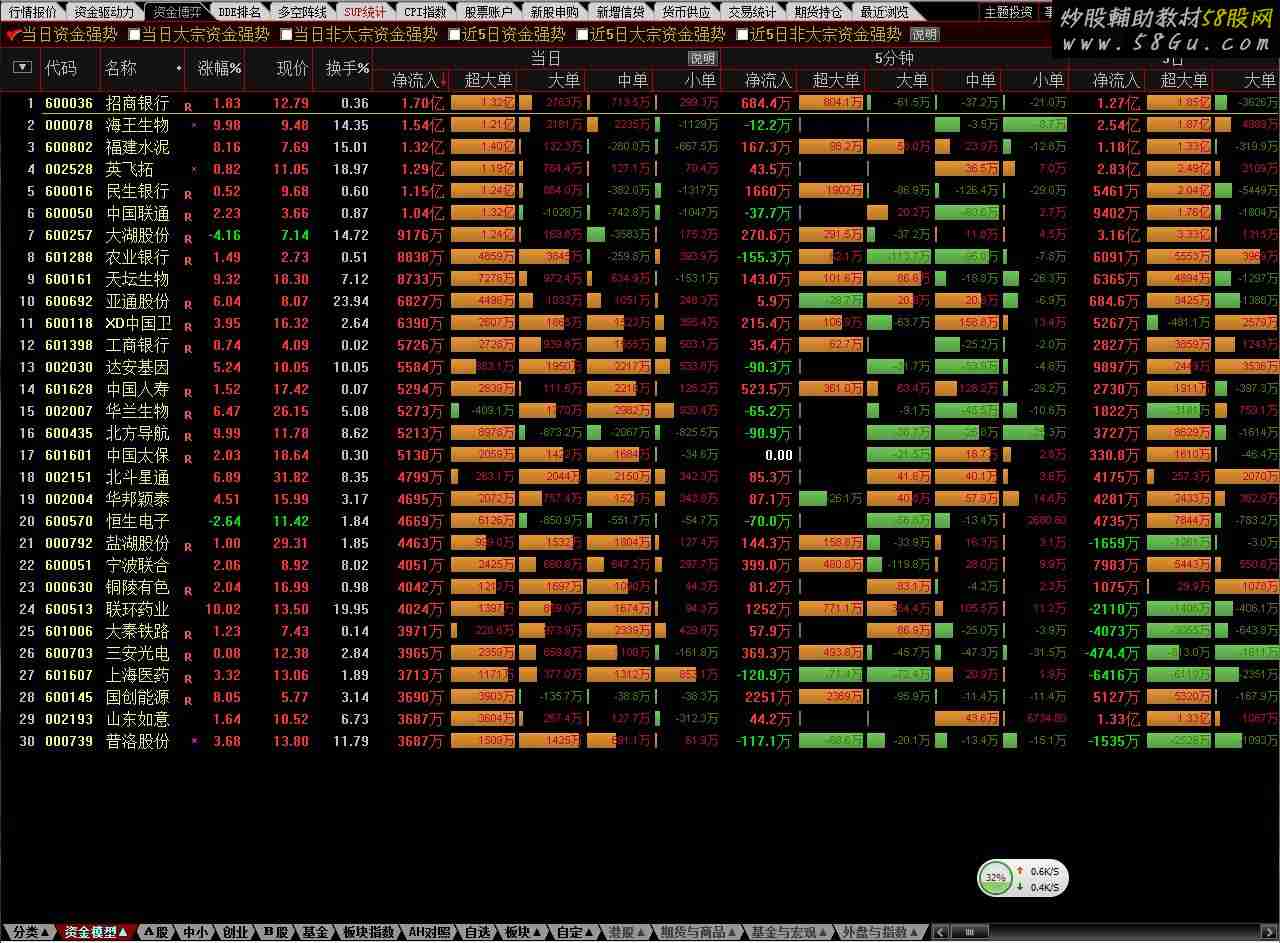Switch to the 行情报价 top tab
This screenshot has height=943, width=1280.
32,12
